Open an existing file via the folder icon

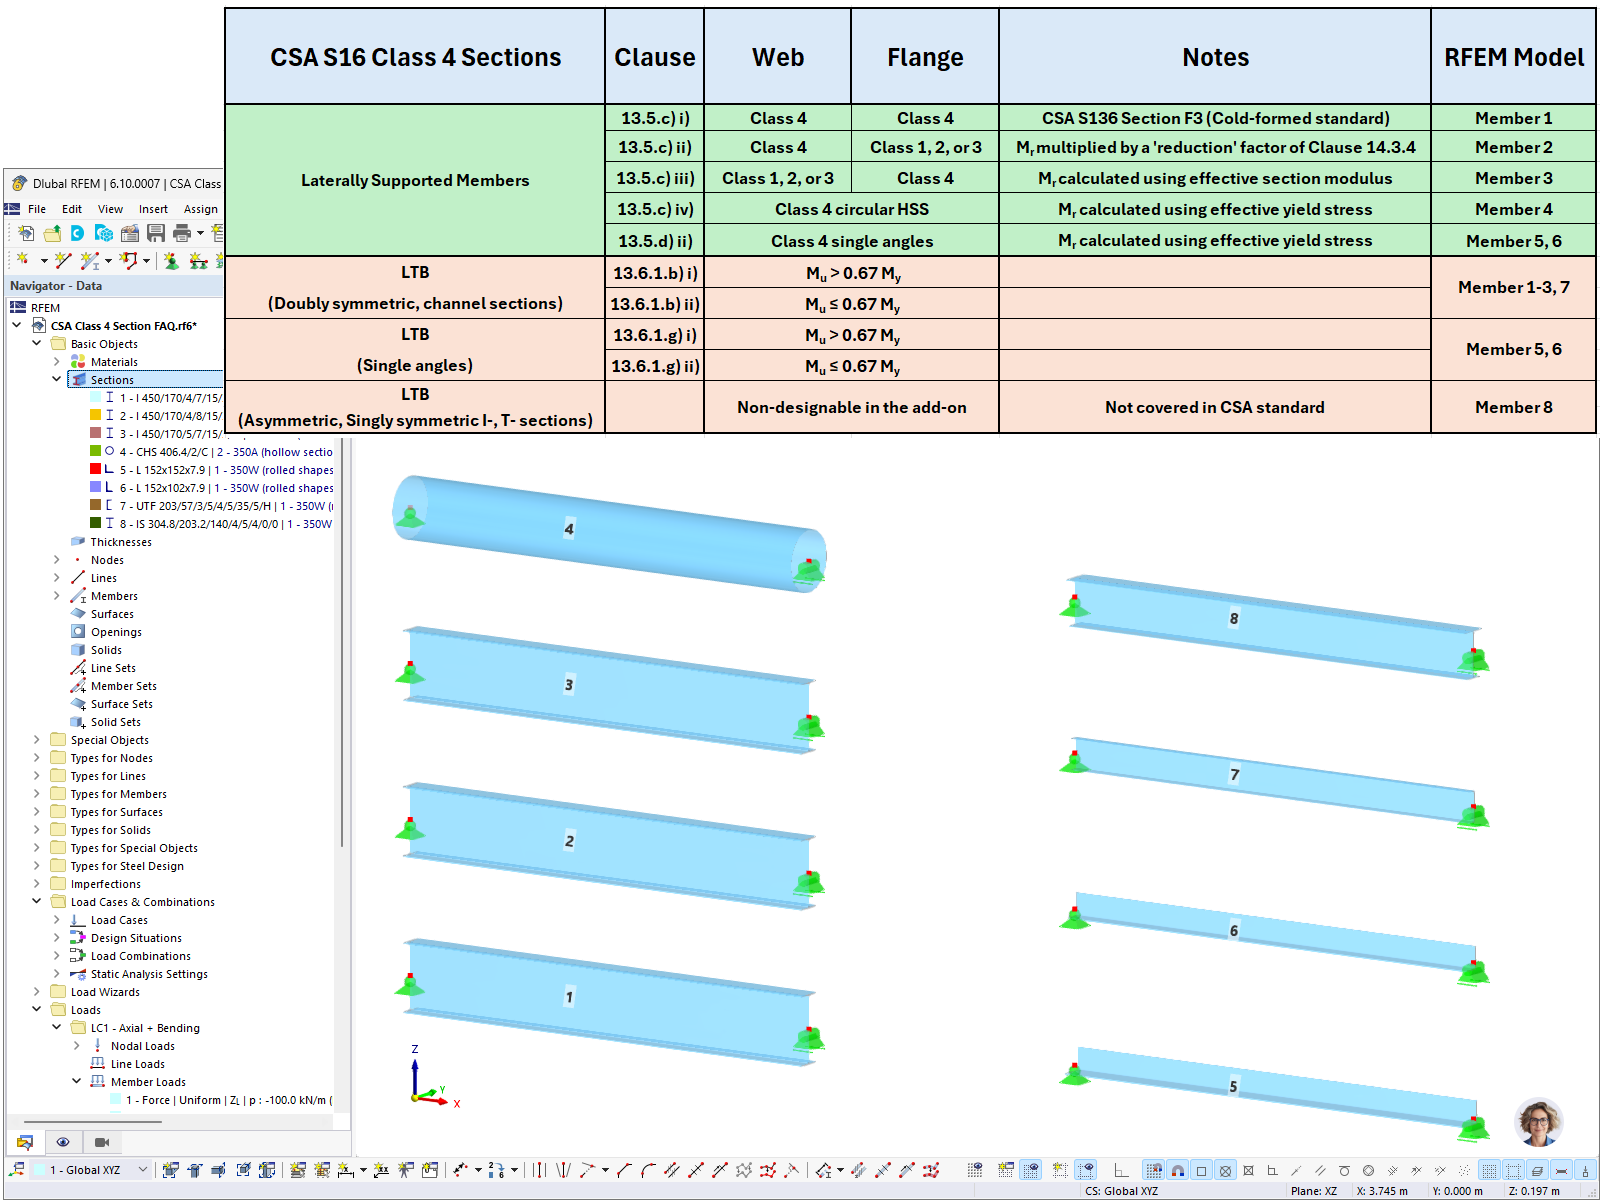point(51,232)
